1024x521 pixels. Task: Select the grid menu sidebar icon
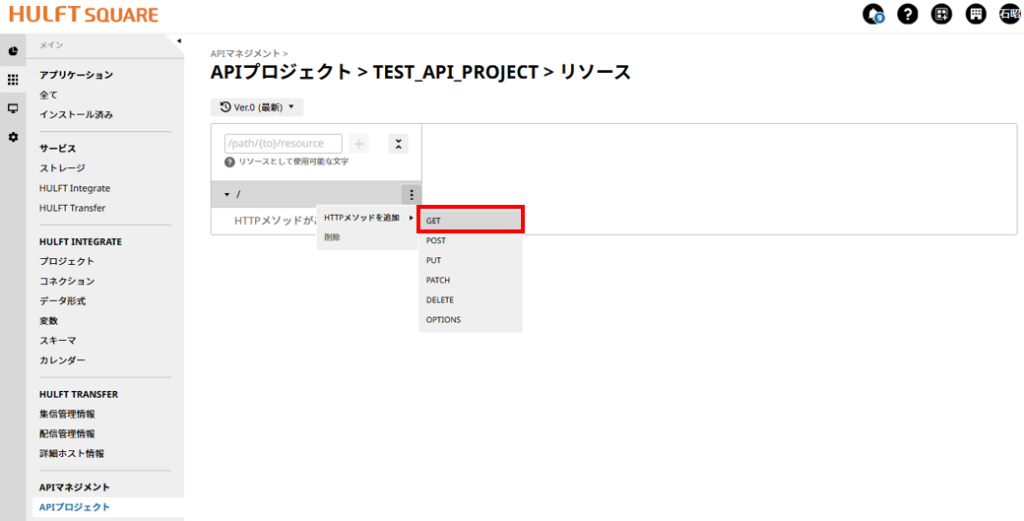(12, 80)
